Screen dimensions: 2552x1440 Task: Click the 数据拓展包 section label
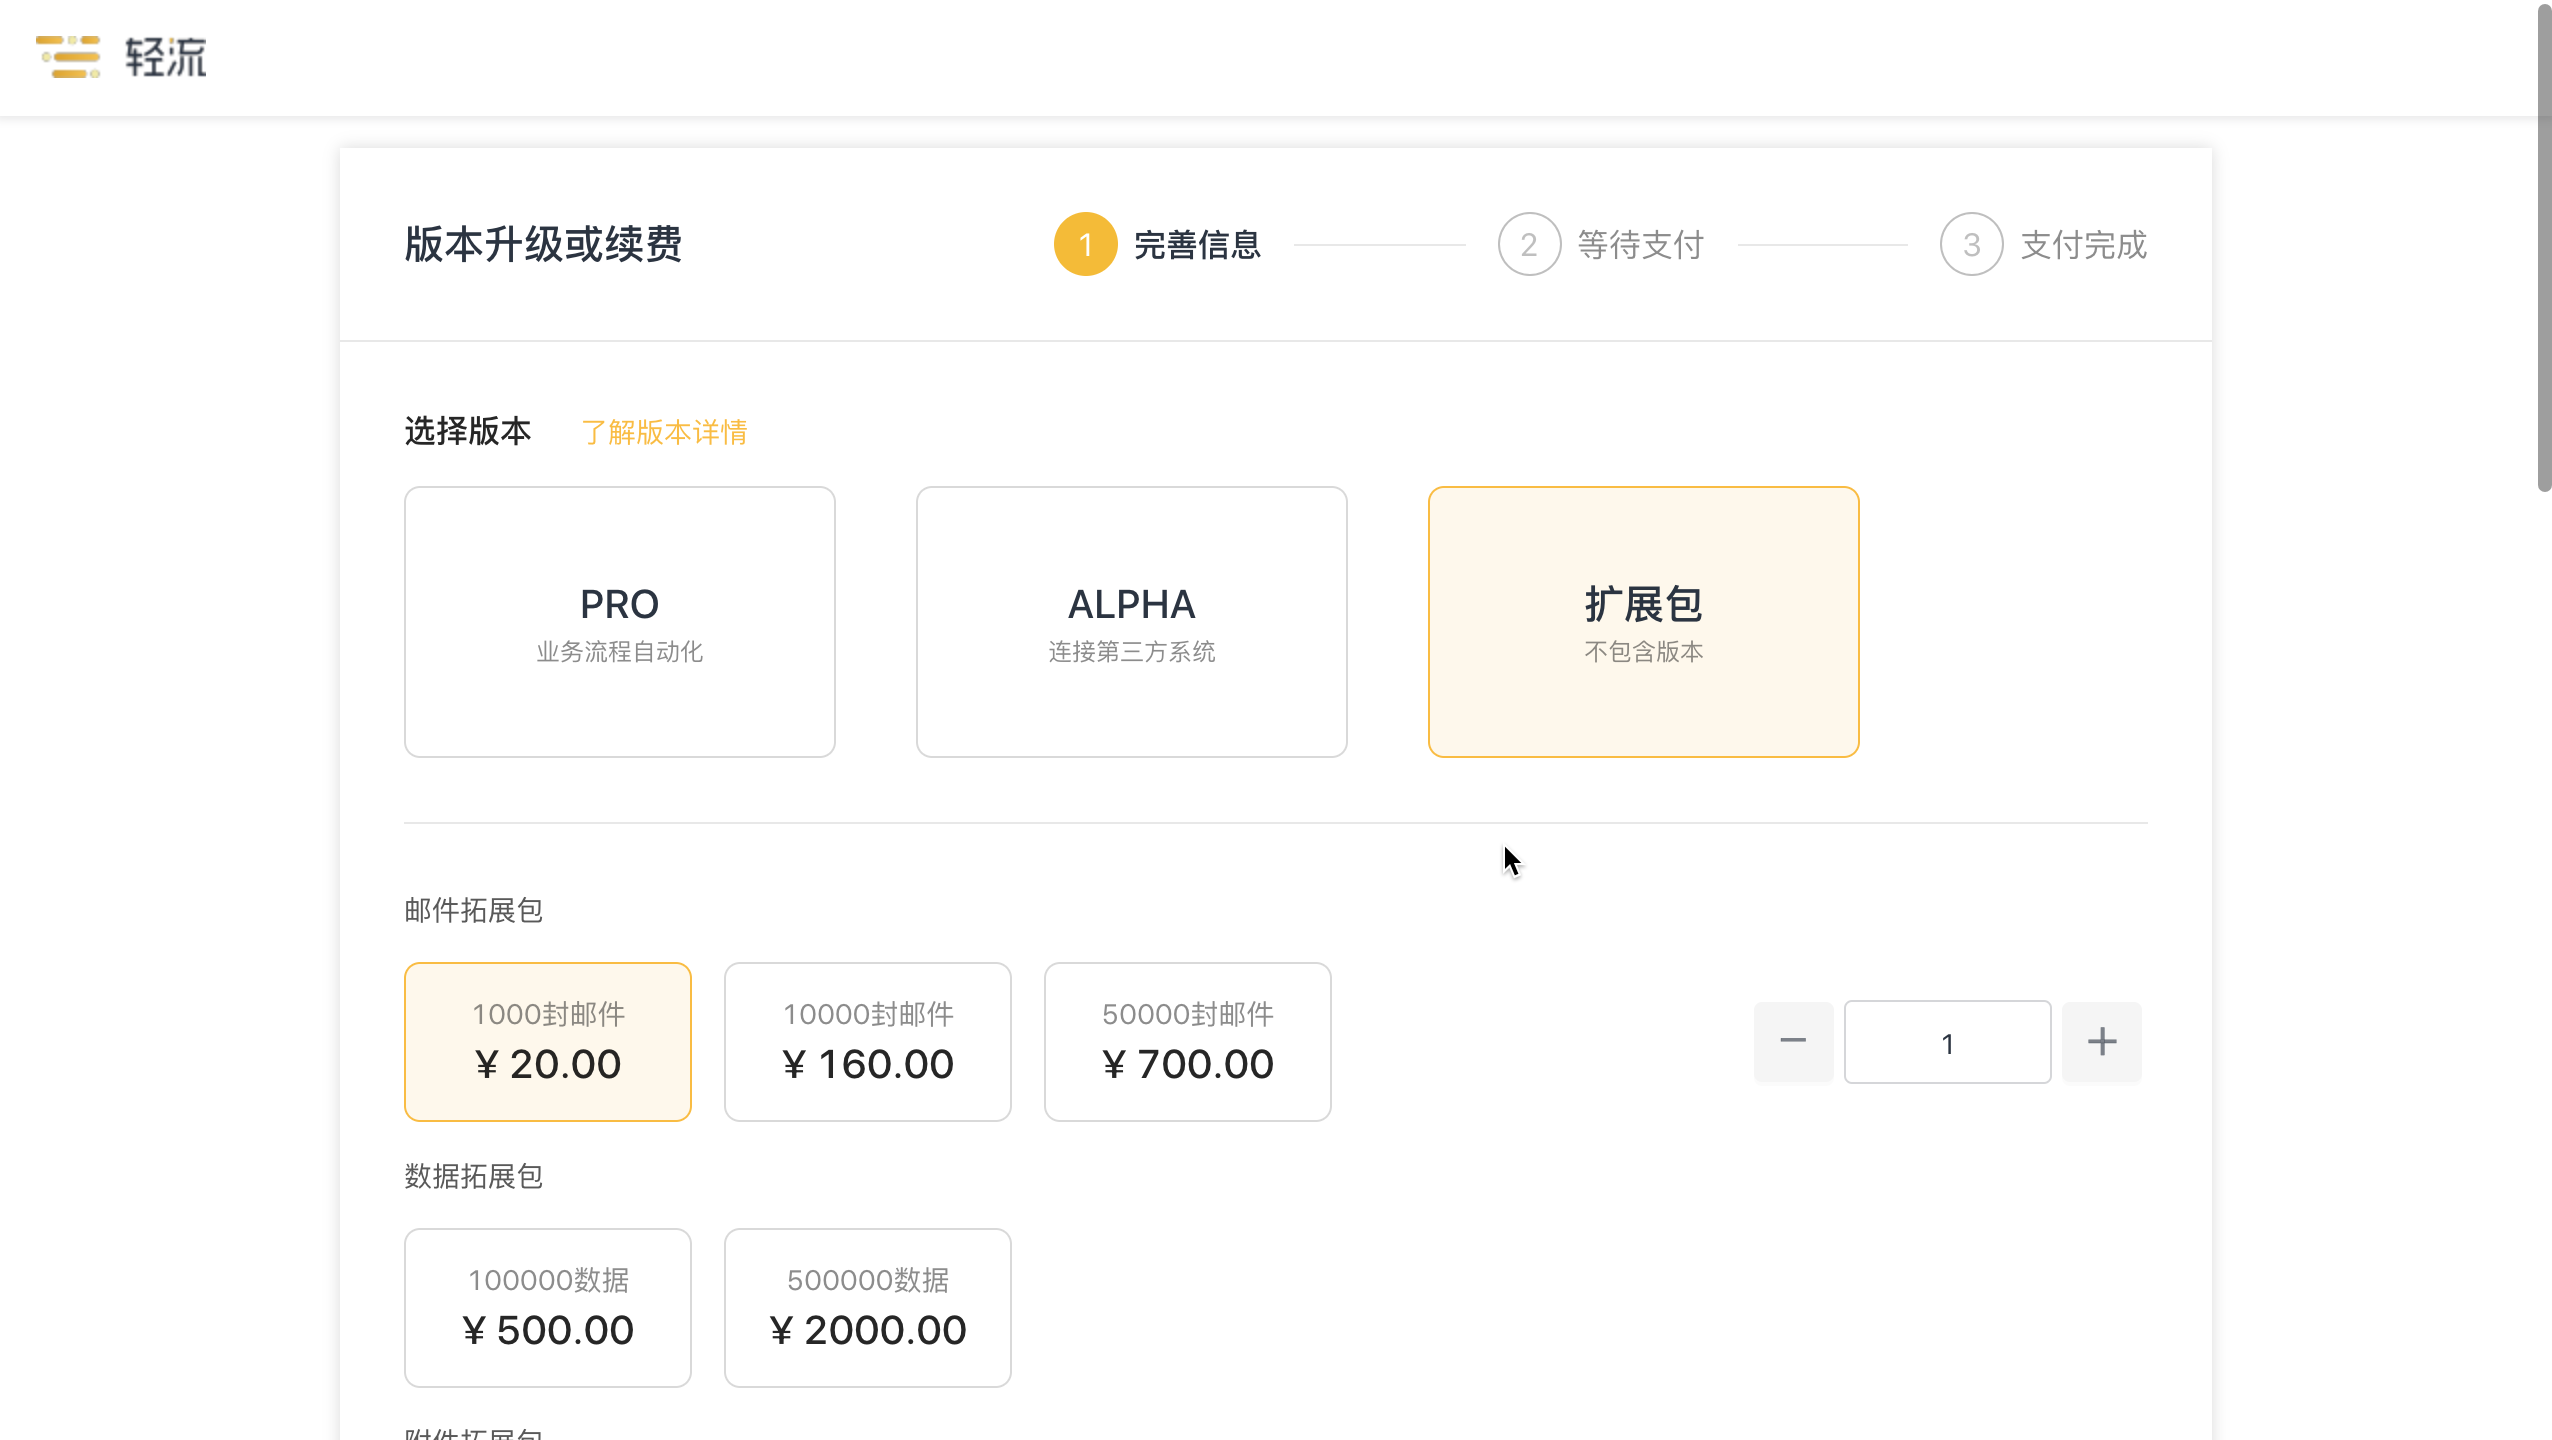point(473,1176)
